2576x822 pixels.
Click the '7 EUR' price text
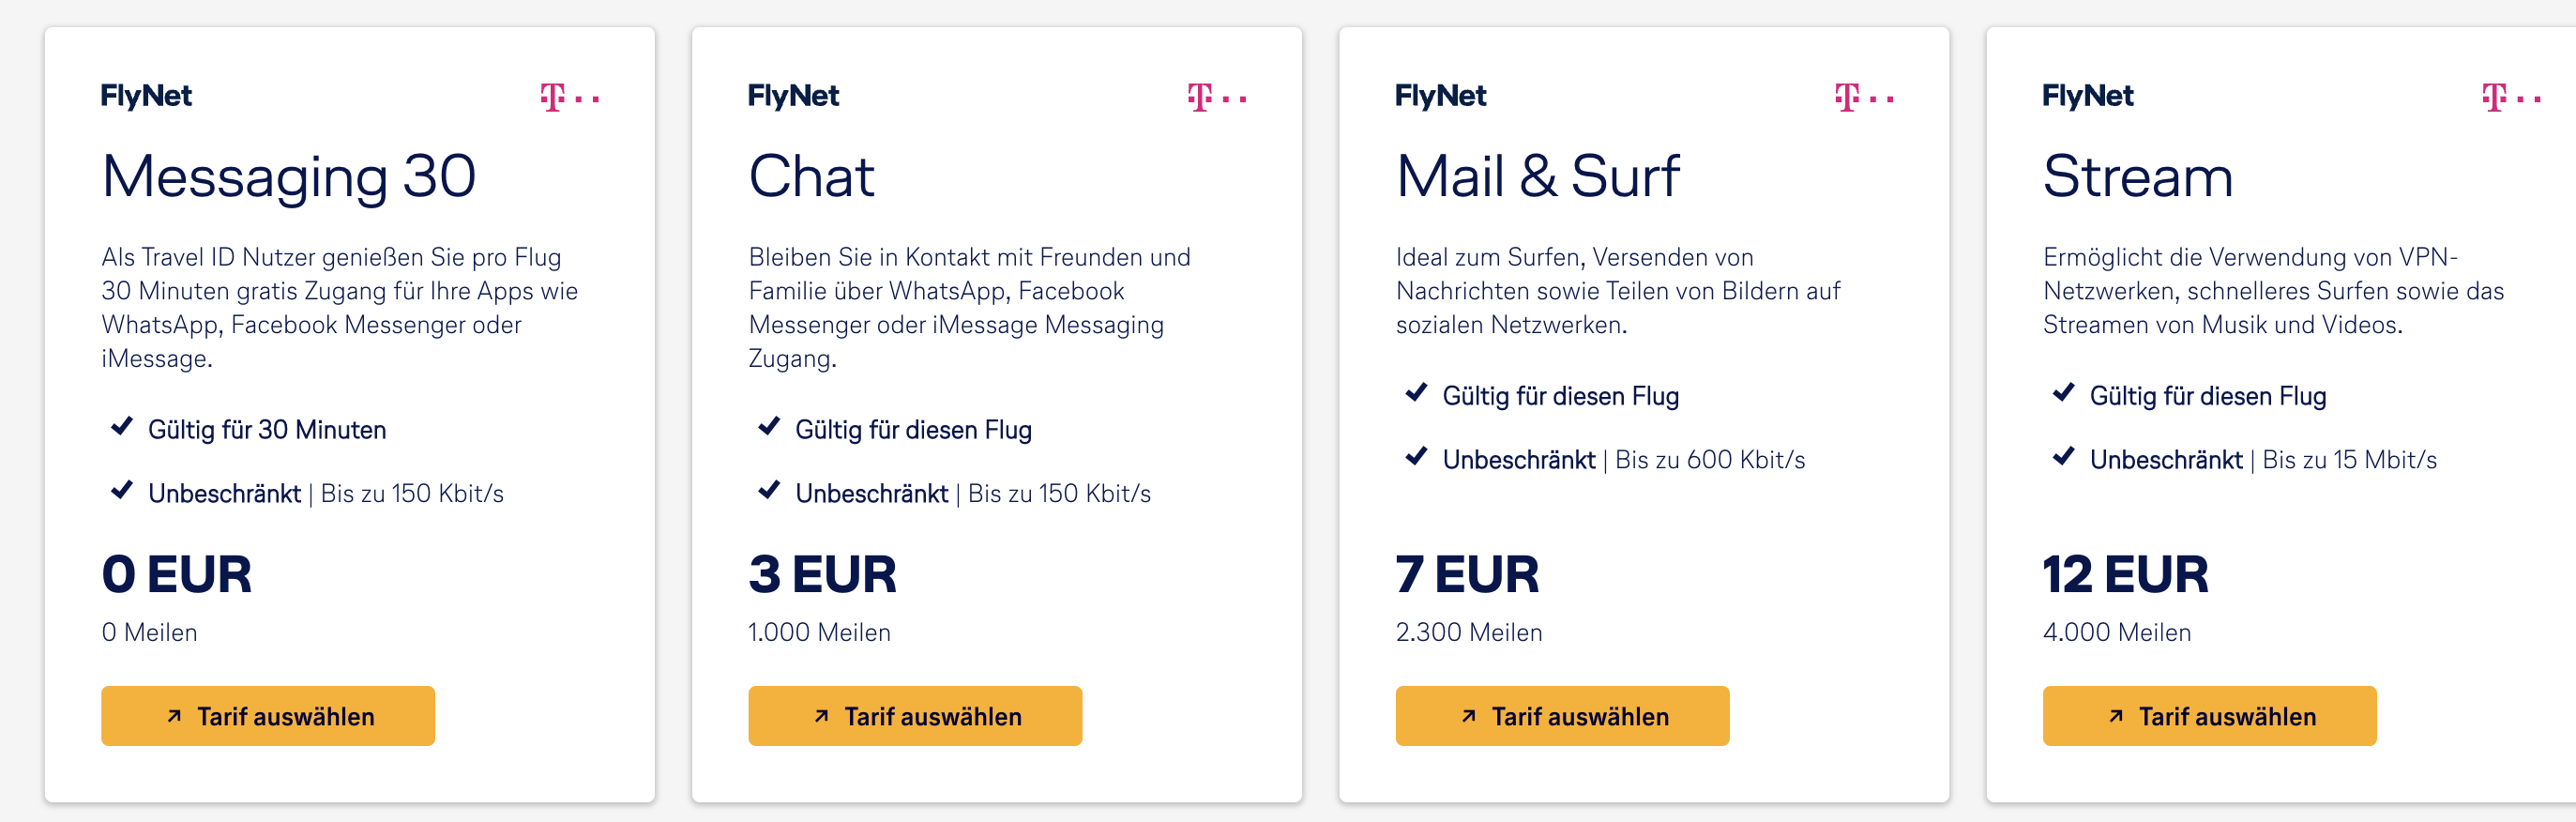[1467, 575]
